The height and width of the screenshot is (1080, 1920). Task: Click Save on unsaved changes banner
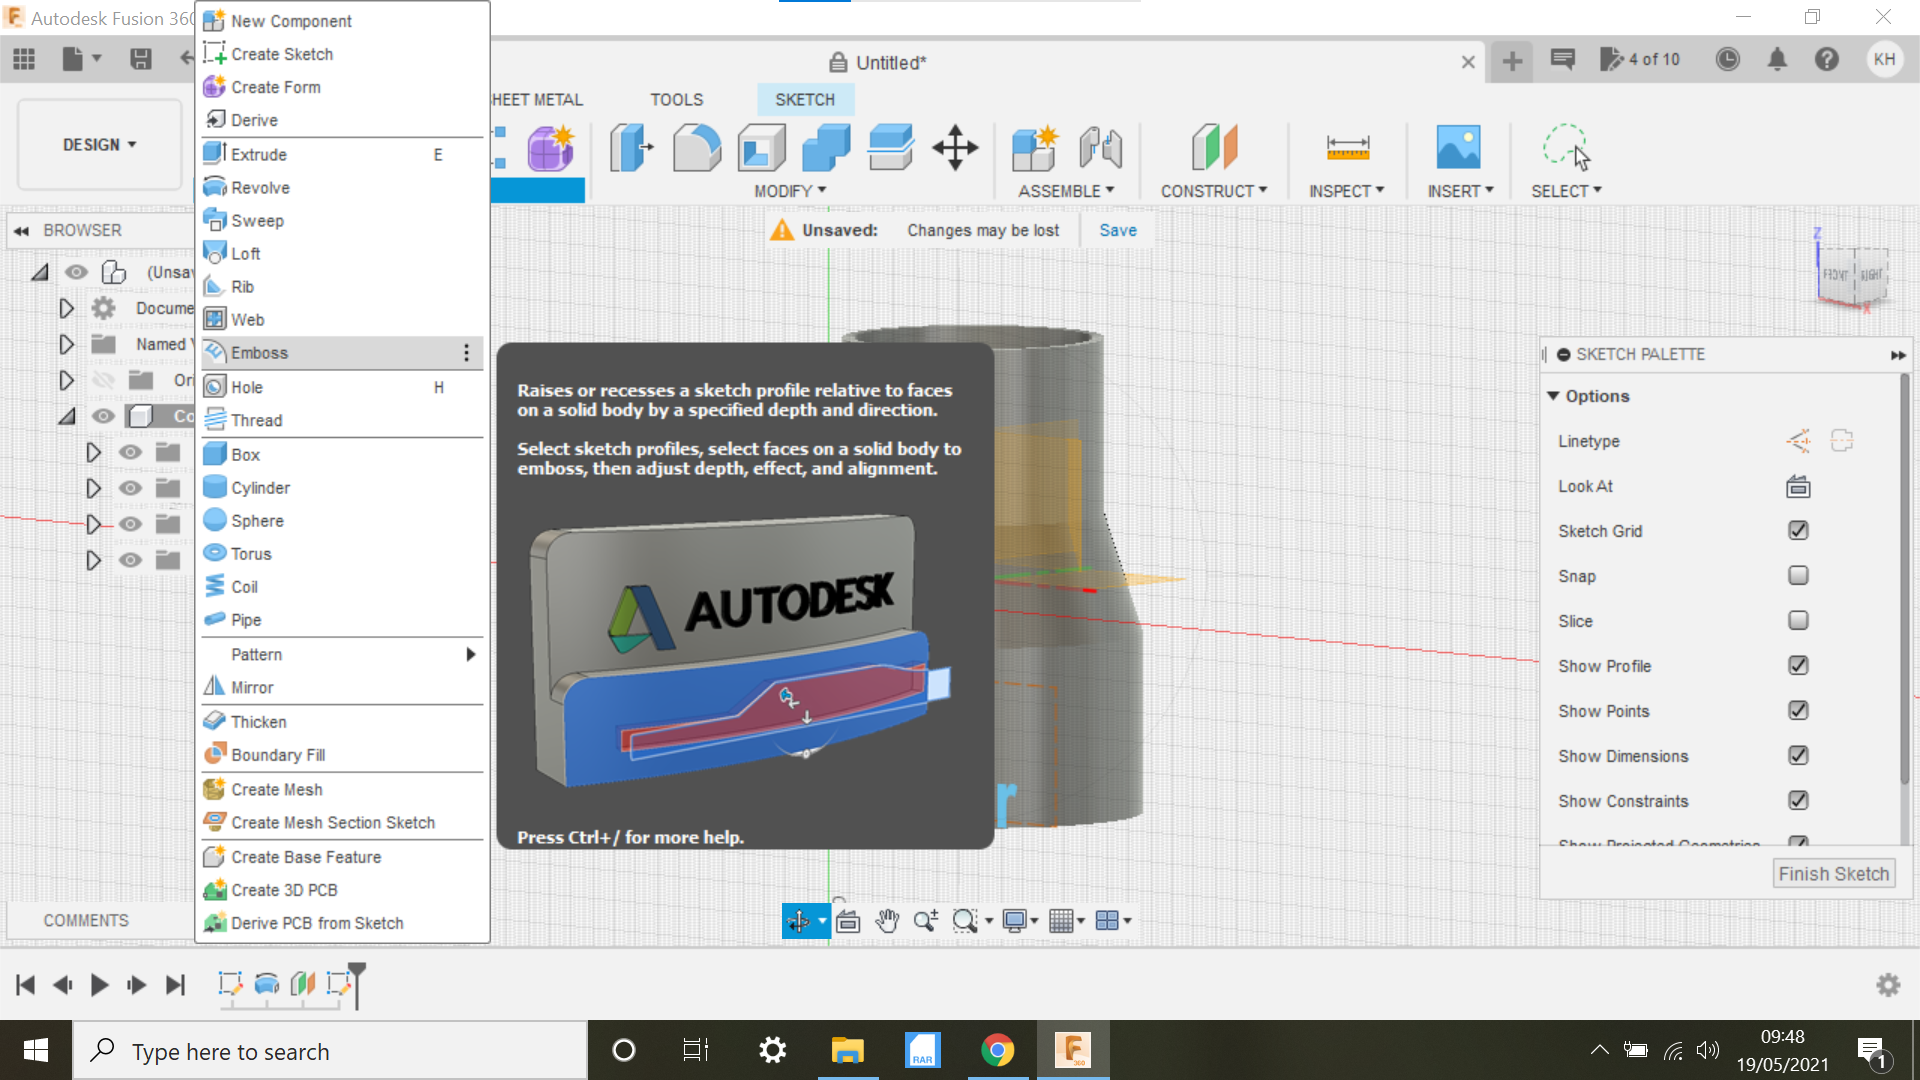coord(1118,229)
